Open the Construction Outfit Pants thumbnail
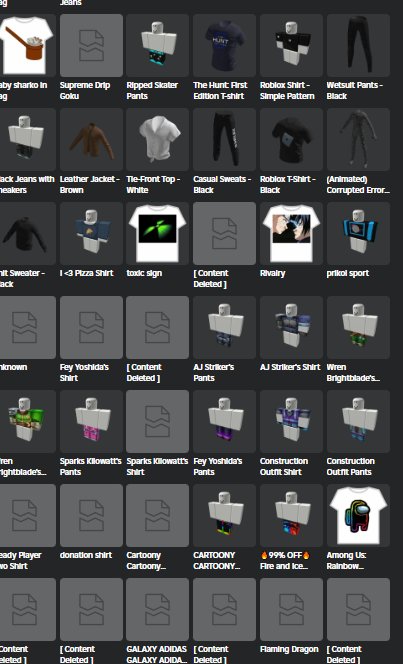The height and width of the screenshot is (664, 403). click(x=358, y=421)
